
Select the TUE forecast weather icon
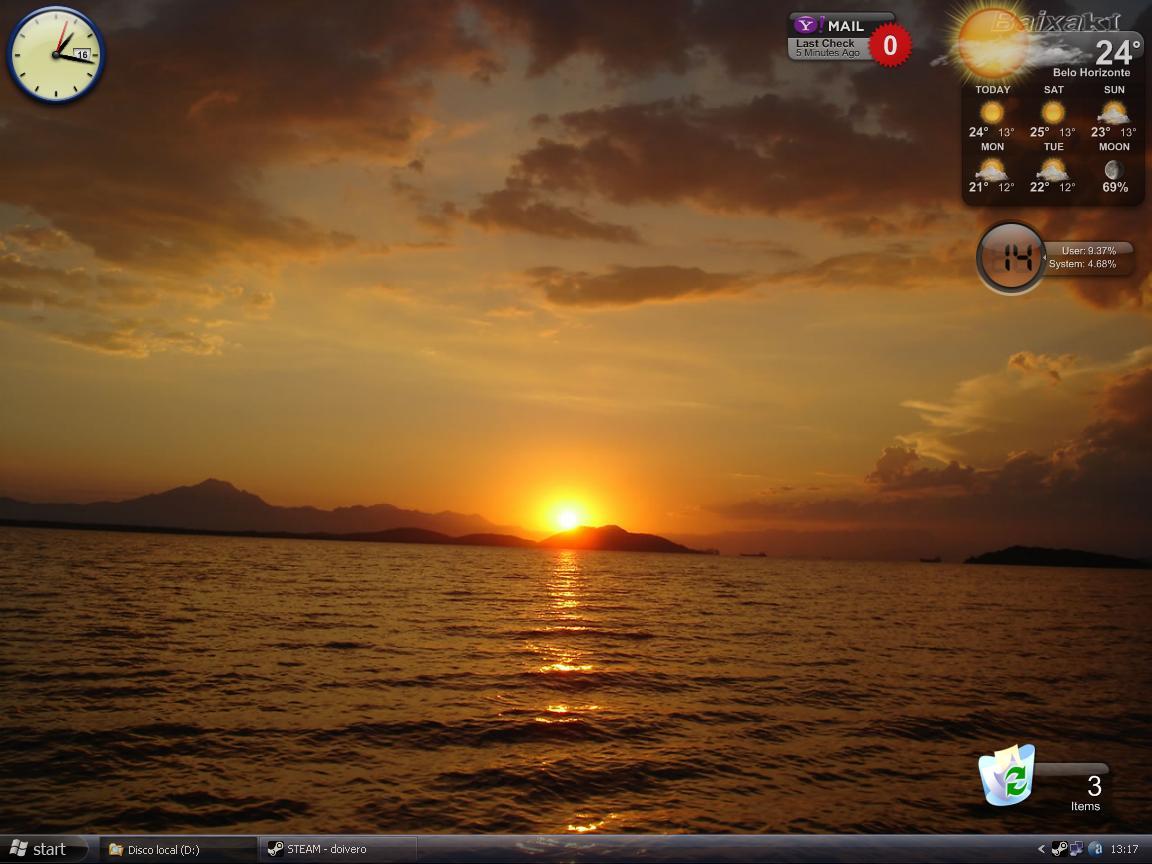[x=1052, y=169]
